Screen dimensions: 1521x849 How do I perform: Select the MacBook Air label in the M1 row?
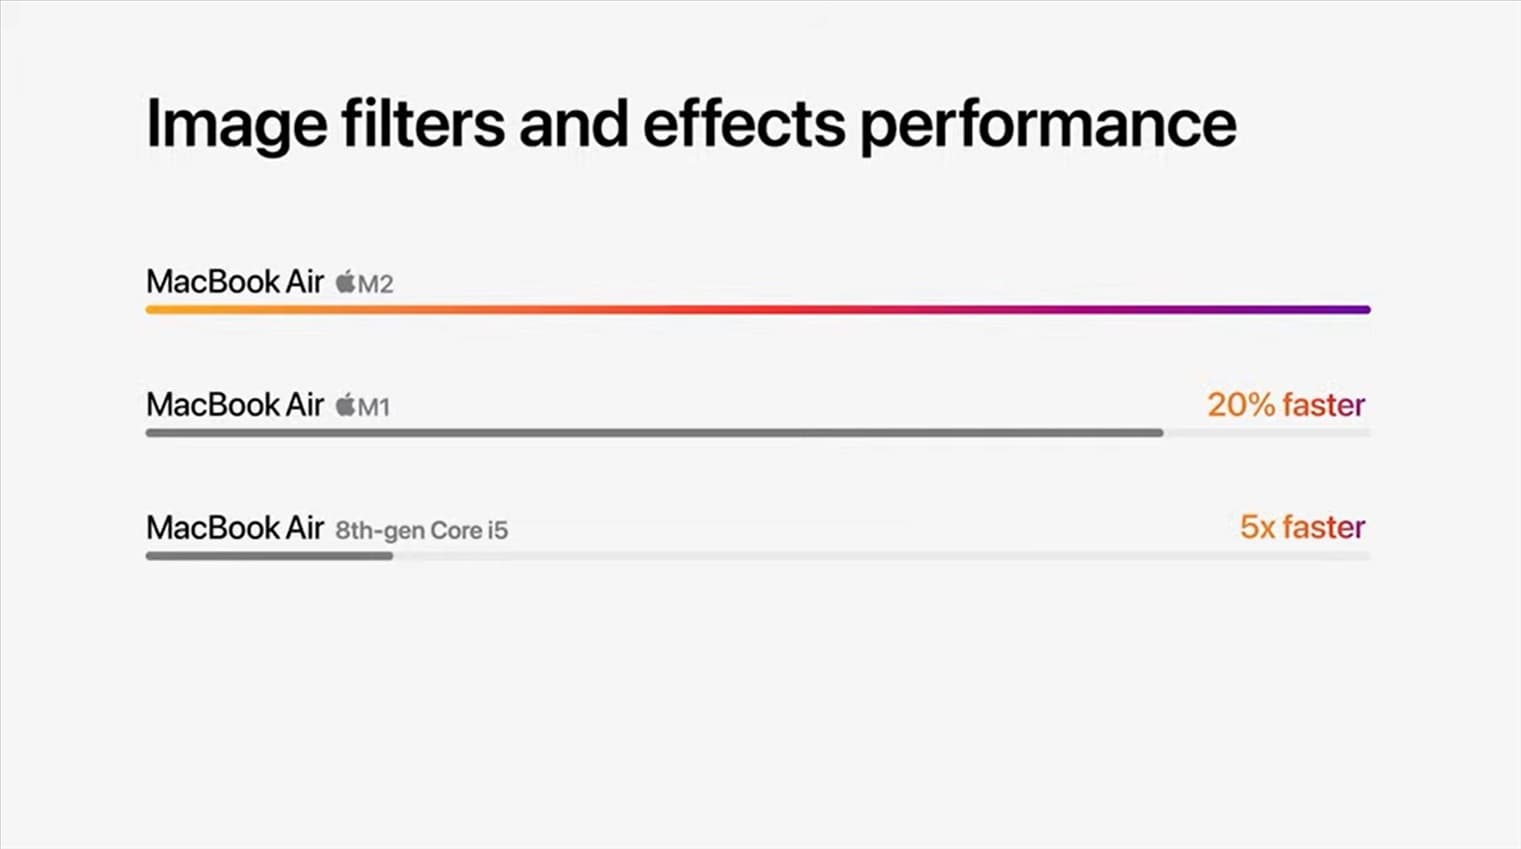pyautogui.click(x=235, y=405)
